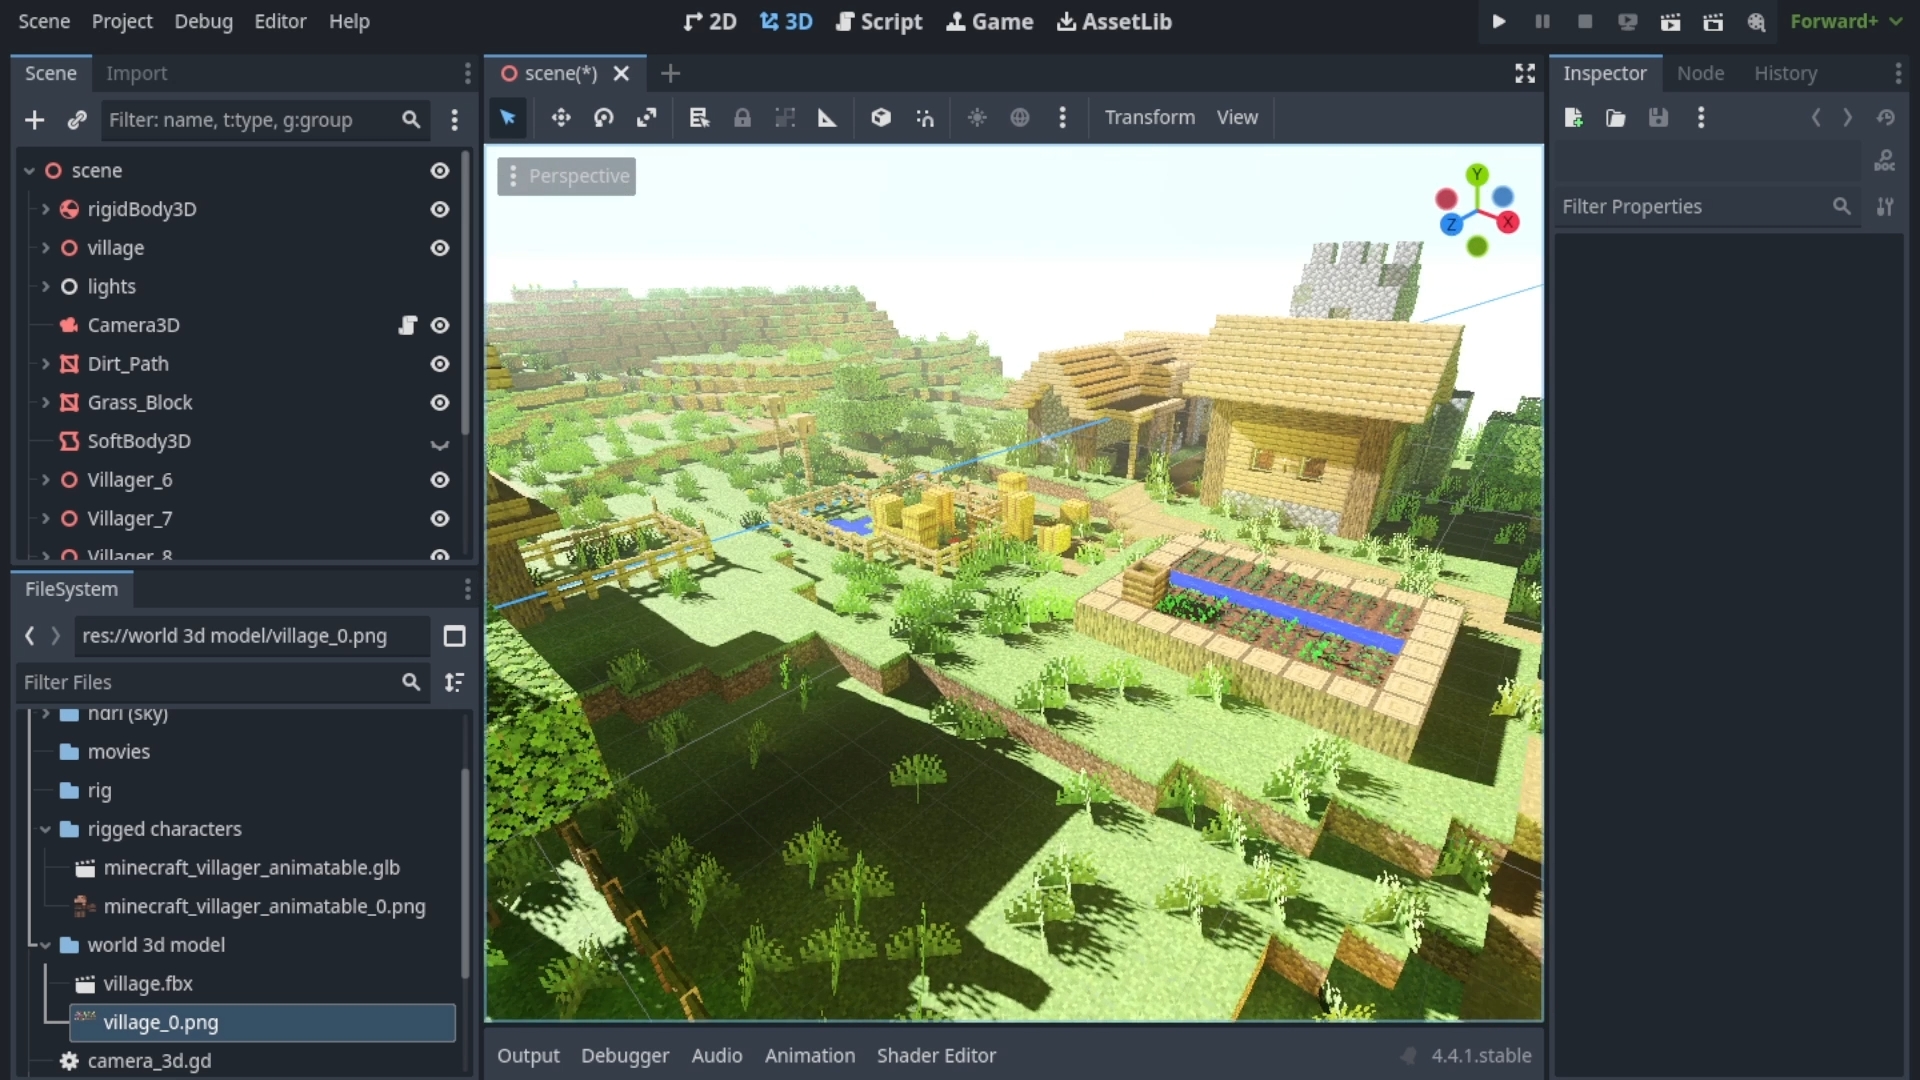Instantiate a child scene link icon

pos(77,120)
